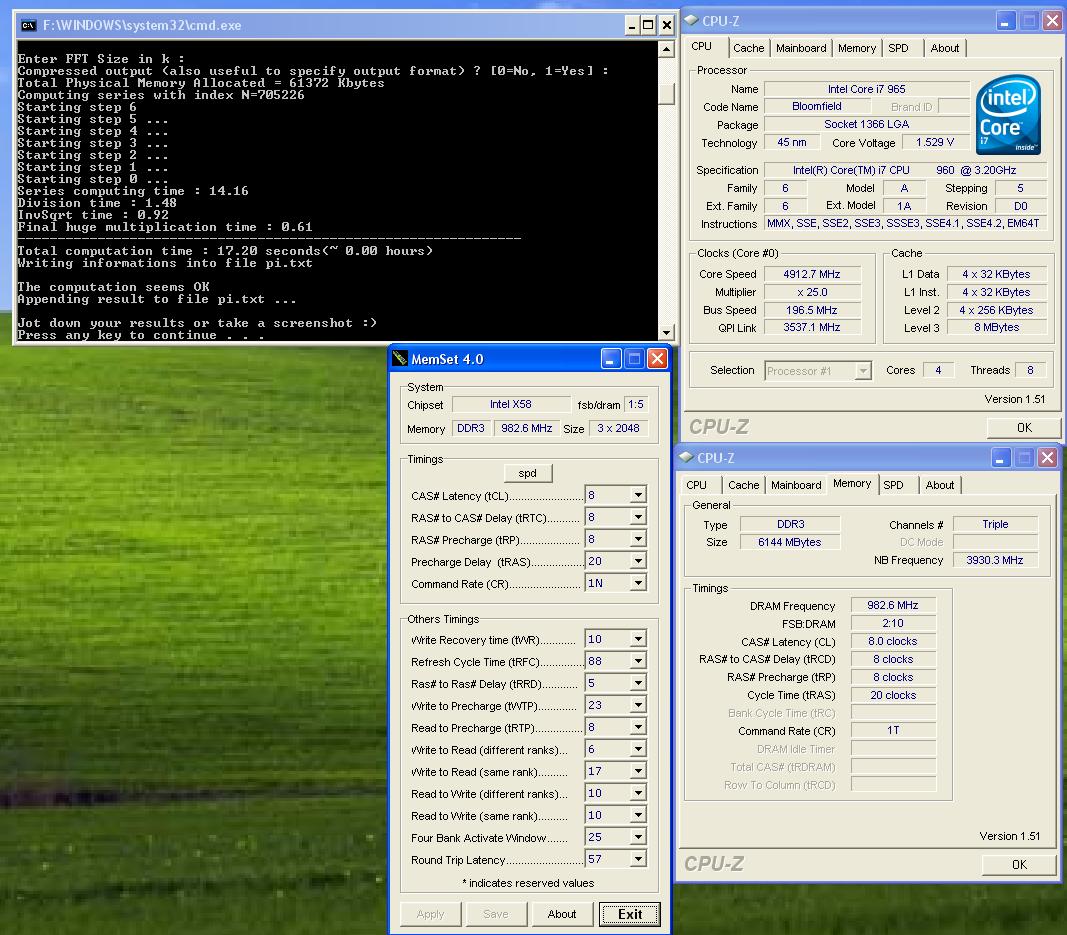
Task: Switch to CPU tab in lower CPU-Z
Action: 696,485
